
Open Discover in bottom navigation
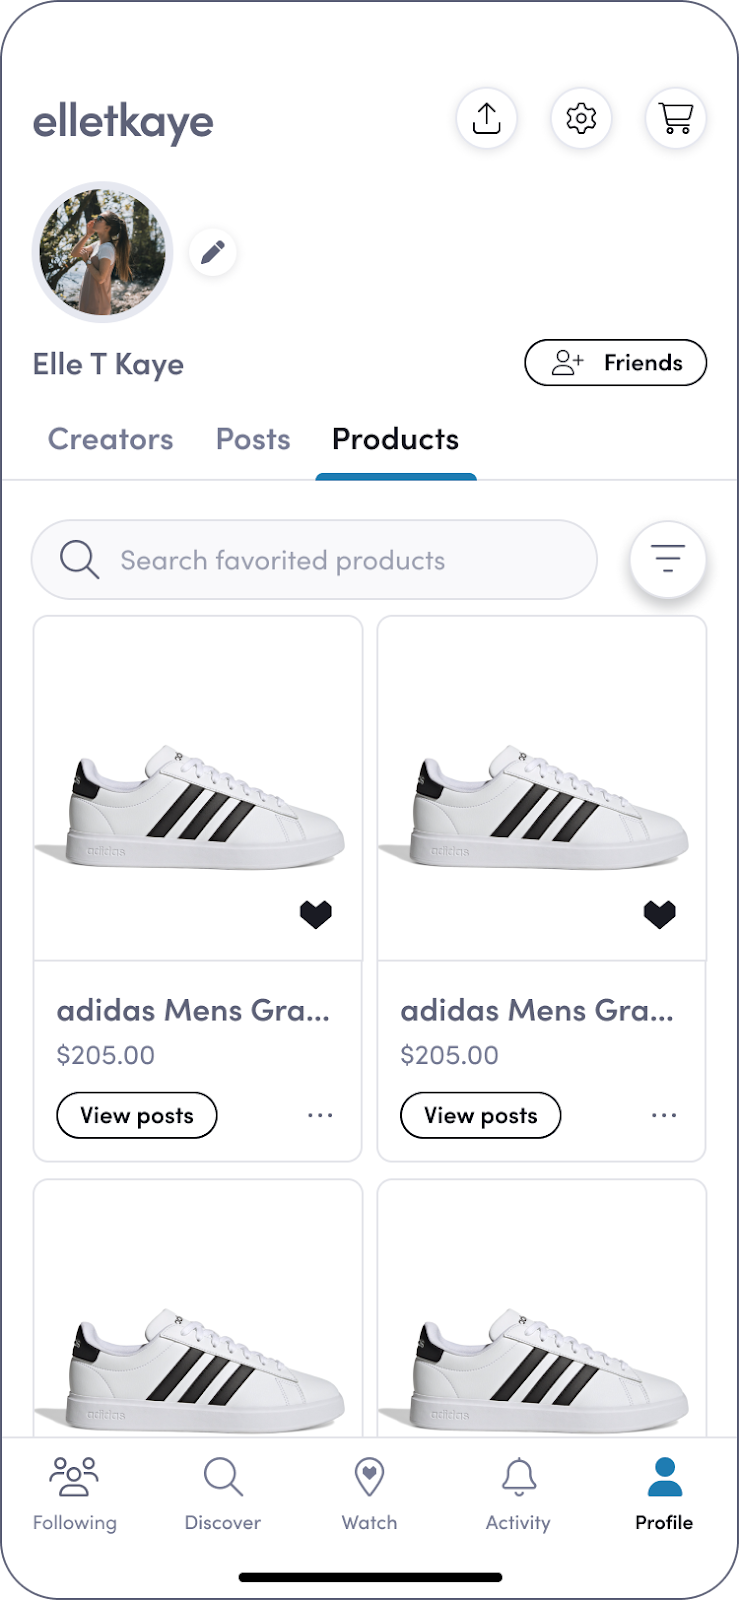[x=222, y=1494]
